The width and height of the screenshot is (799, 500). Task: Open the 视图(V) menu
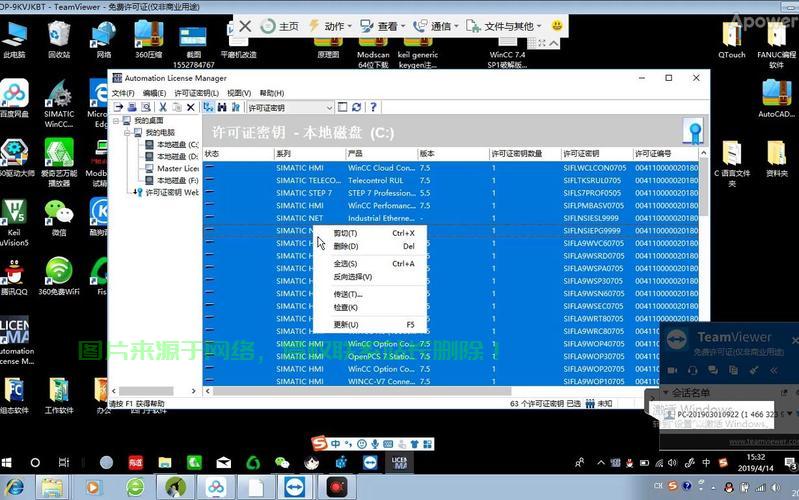(x=239, y=93)
